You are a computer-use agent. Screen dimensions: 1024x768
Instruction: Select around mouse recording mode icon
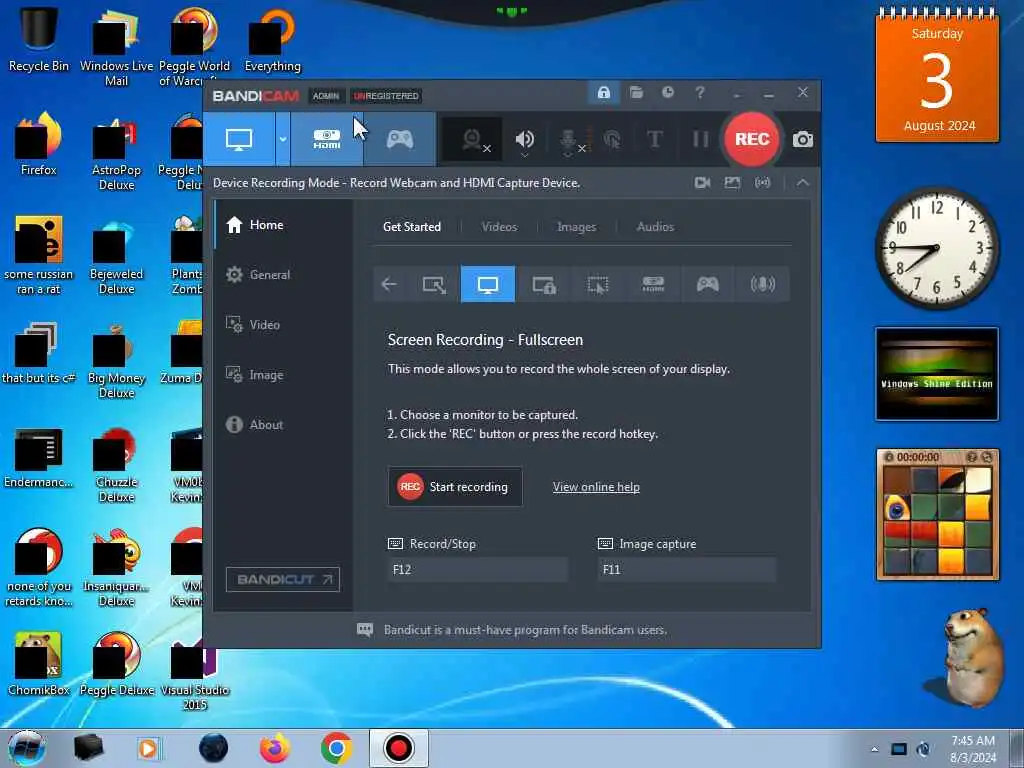click(x=598, y=284)
